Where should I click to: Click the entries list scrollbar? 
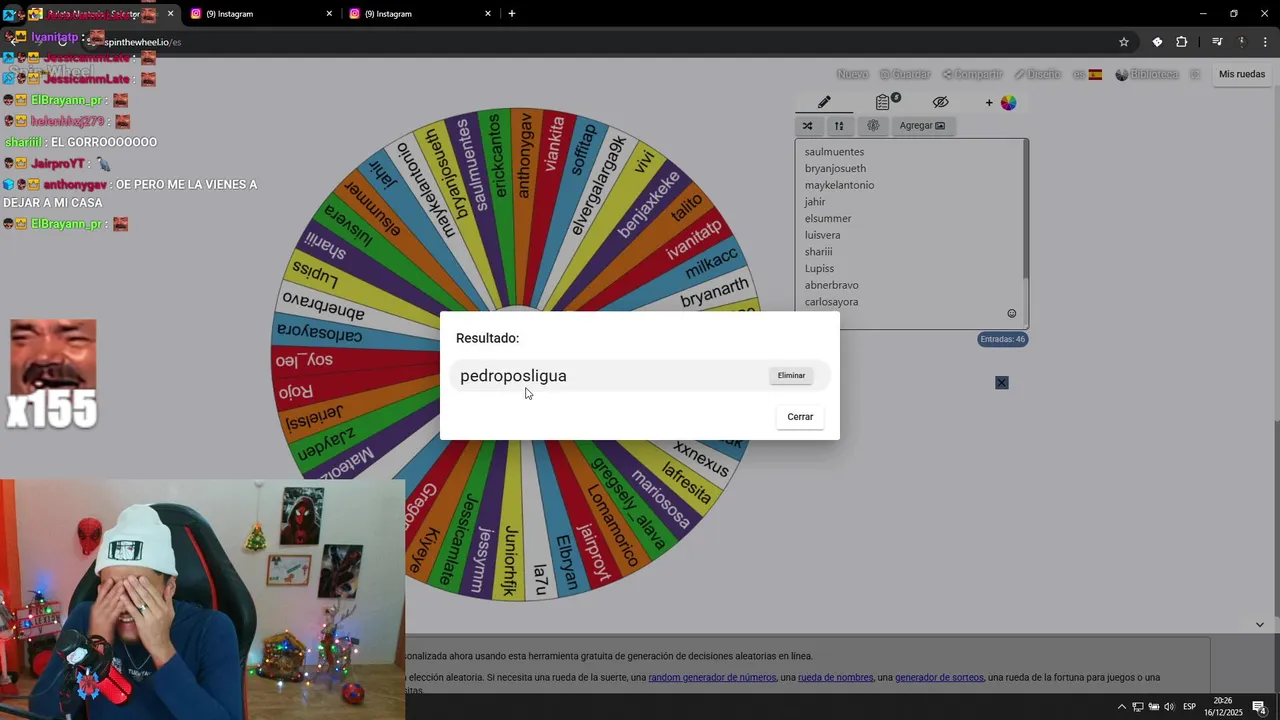click(x=1025, y=210)
